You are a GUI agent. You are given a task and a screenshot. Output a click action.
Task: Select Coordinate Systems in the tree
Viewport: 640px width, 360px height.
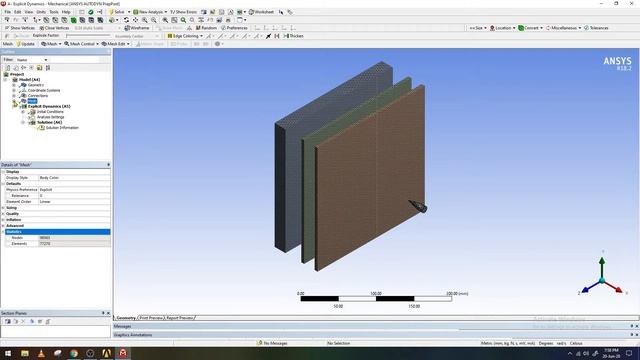(x=44, y=90)
